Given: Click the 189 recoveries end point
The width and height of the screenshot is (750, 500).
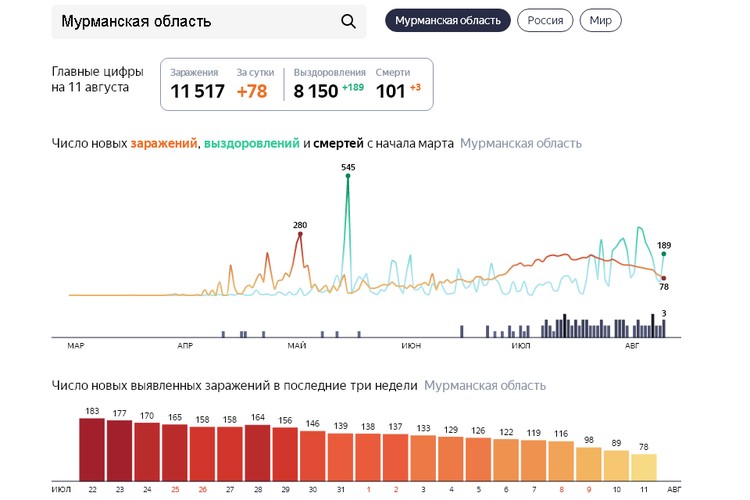Looking at the screenshot, I should point(663,254).
